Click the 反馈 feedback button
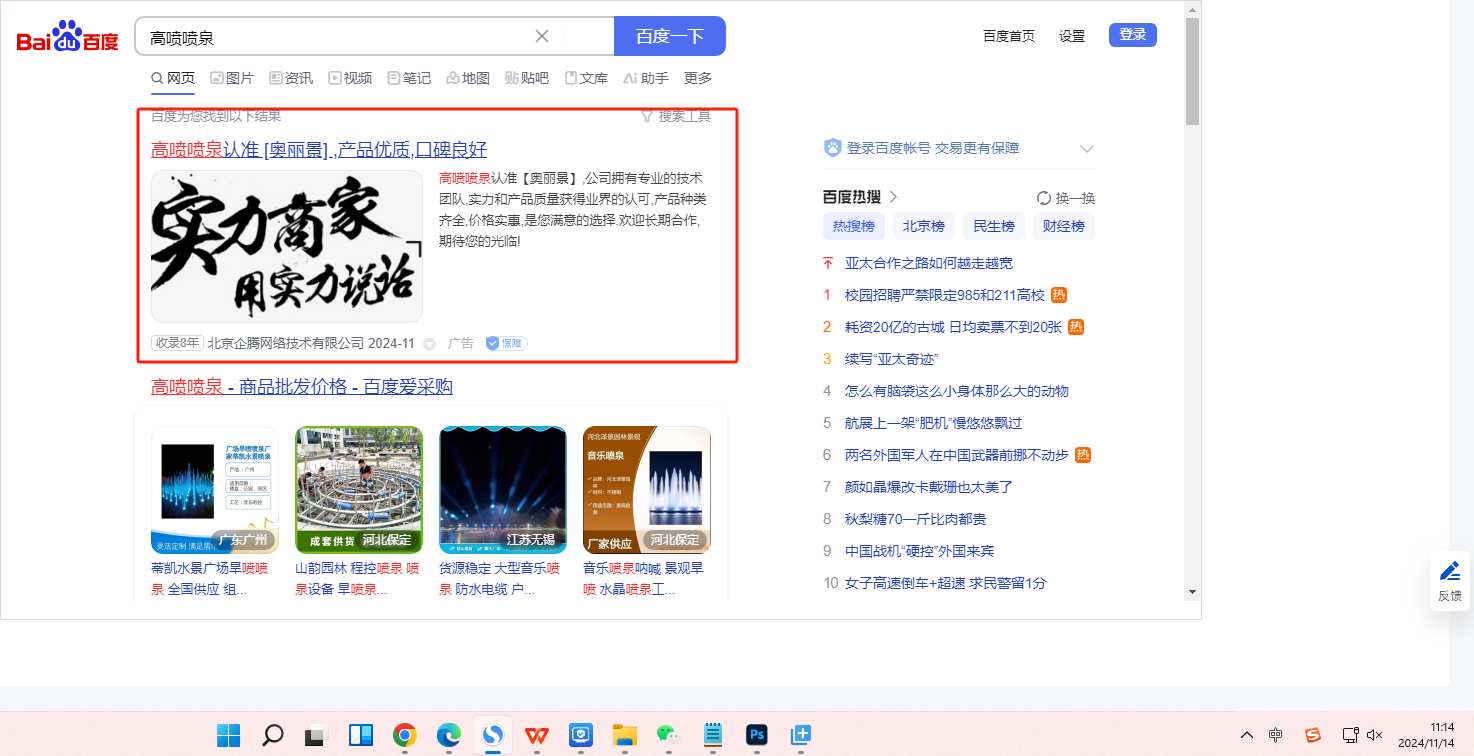Viewport: 1474px width, 756px height. [1450, 581]
